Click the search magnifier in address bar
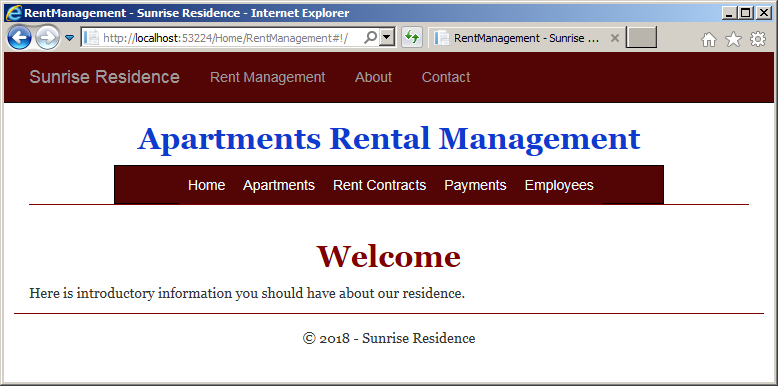This screenshot has height=386, width=778. (370, 37)
